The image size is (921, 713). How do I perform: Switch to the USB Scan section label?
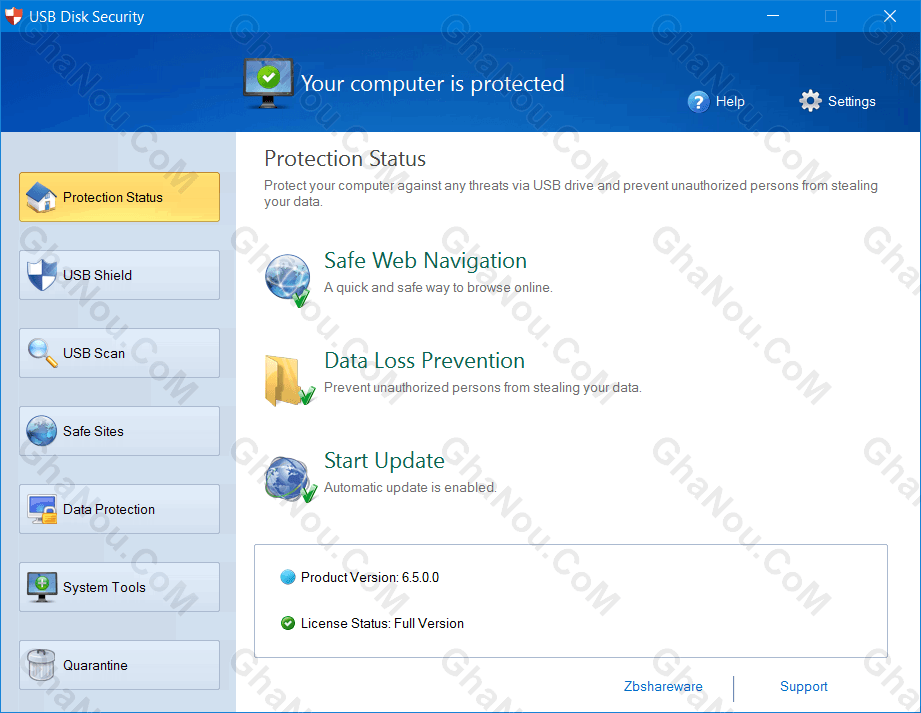pyautogui.click(x=94, y=353)
